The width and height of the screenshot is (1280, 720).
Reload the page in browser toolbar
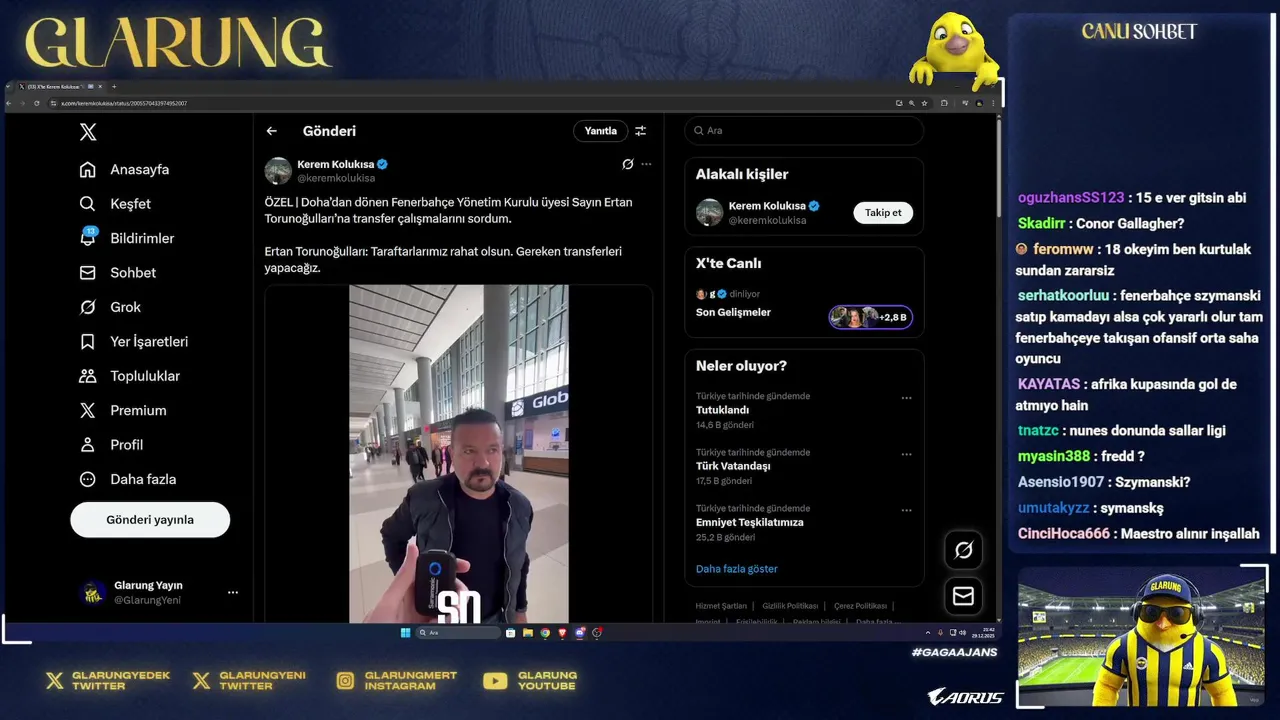click(37, 103)
